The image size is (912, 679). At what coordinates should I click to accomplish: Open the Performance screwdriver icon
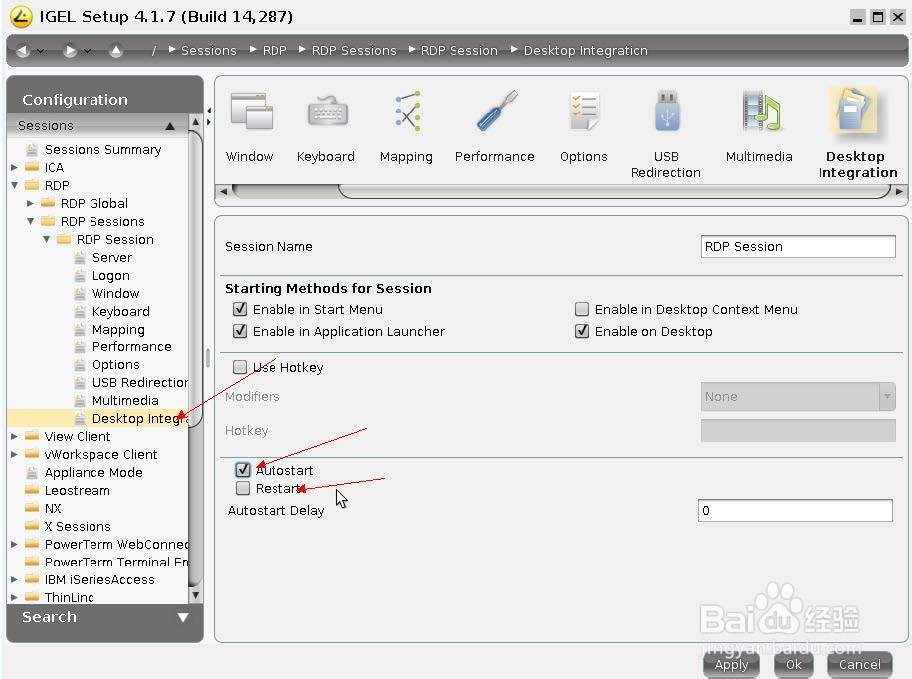pyautogui.click(x=496, y=111)
